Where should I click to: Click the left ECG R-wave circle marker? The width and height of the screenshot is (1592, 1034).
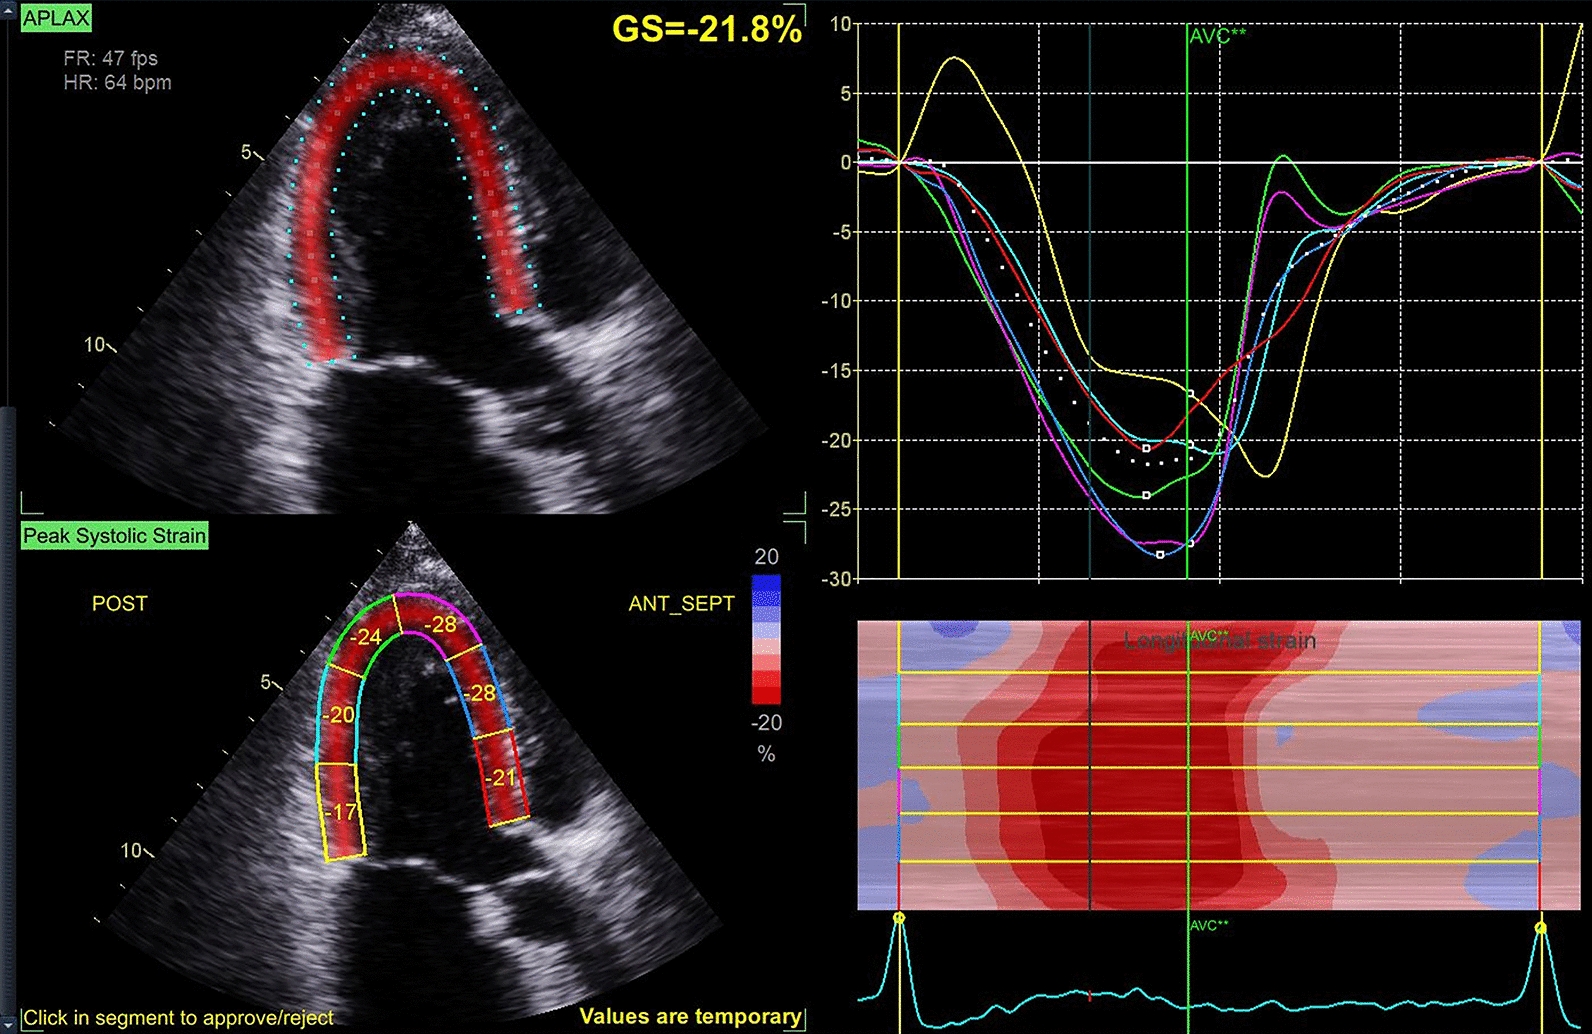point(899,917)
